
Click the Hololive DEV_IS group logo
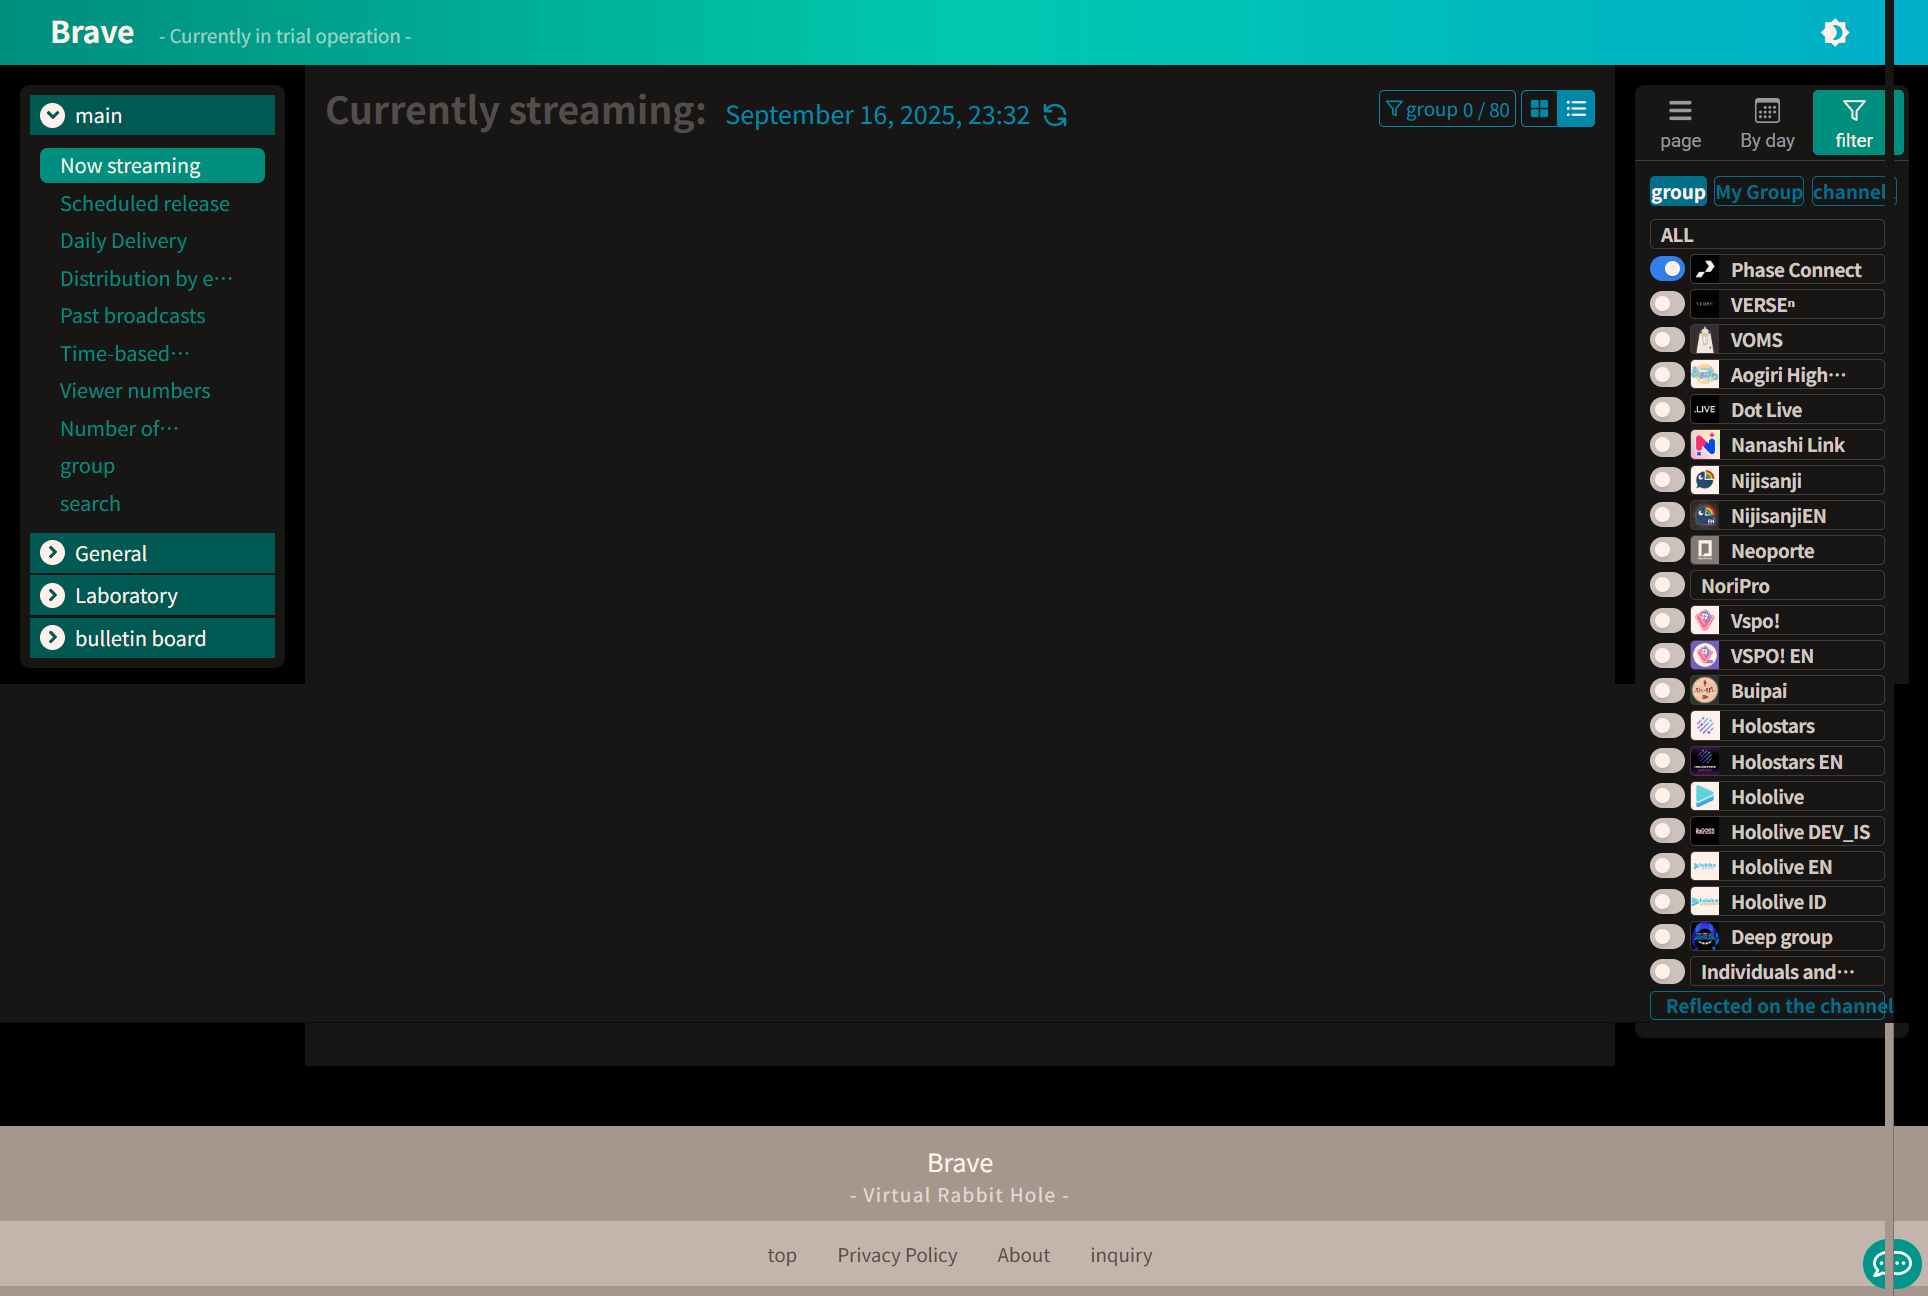(x=1705, y=831)
